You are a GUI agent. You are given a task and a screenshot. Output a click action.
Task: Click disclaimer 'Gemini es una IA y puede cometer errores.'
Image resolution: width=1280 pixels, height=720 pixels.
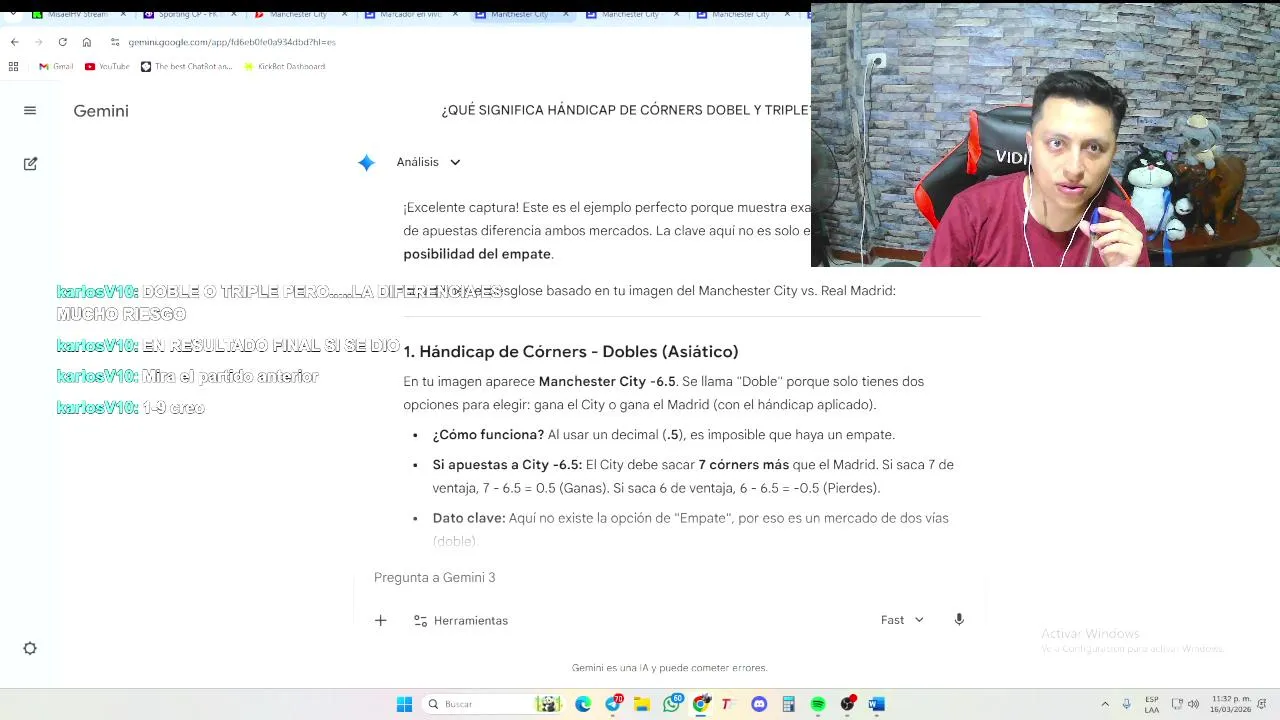tap(670, 668)
